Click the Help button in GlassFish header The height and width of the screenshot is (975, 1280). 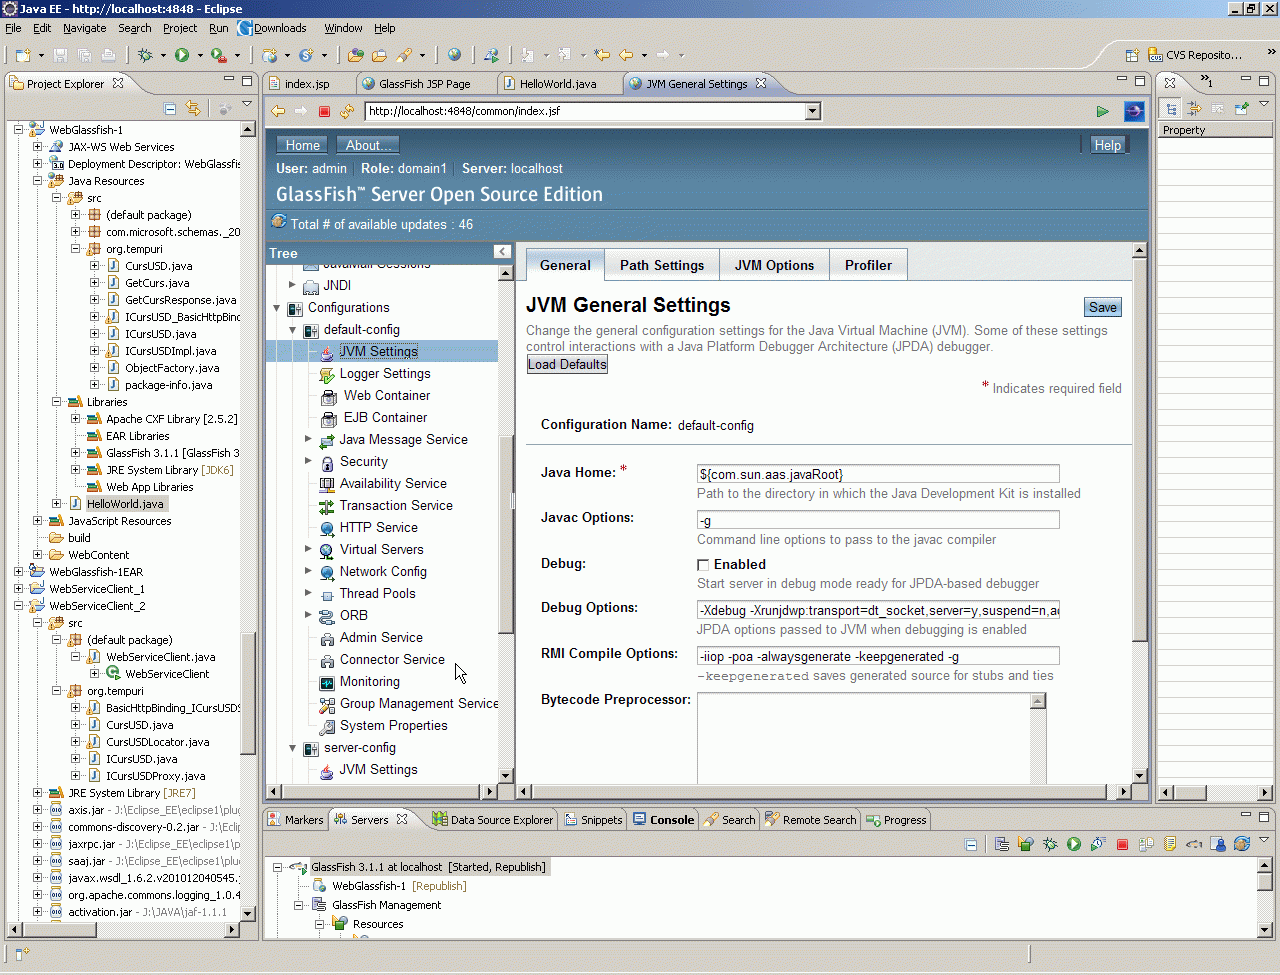(x=1107, y=145)
